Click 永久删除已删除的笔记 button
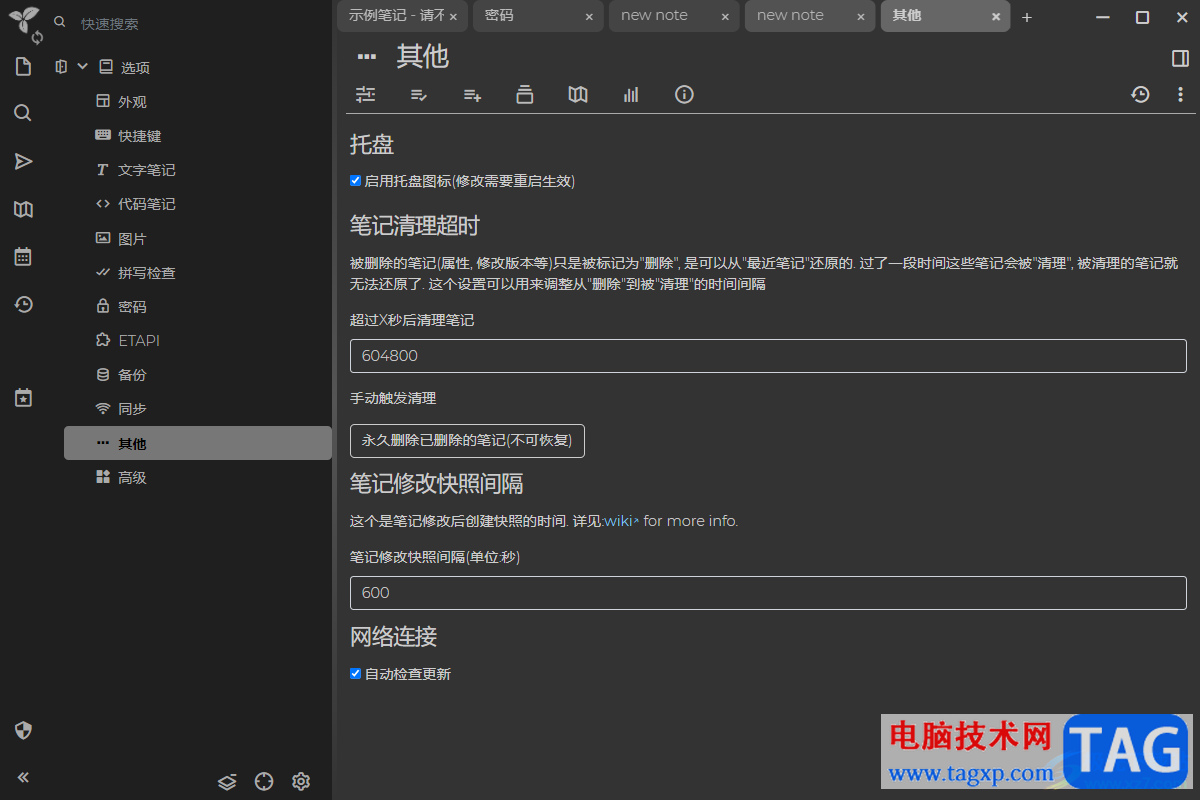This screenshot has height=800, width=1200. coord(467,441)
